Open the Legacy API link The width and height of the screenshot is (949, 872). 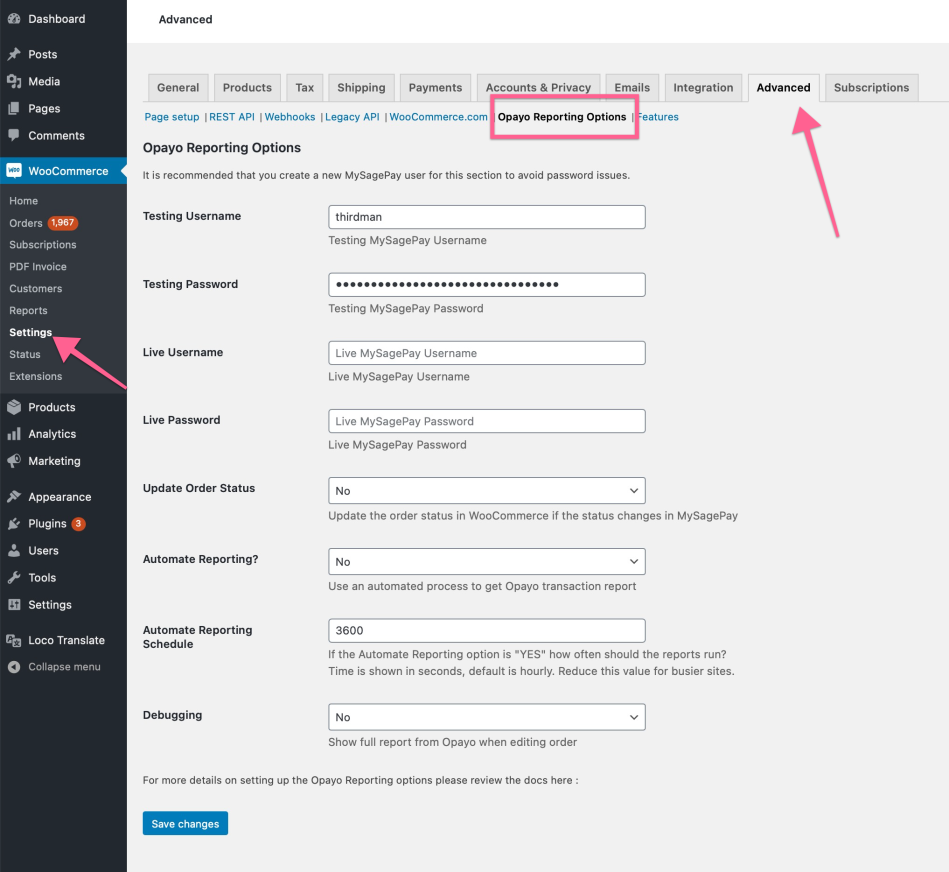point(352,117)
